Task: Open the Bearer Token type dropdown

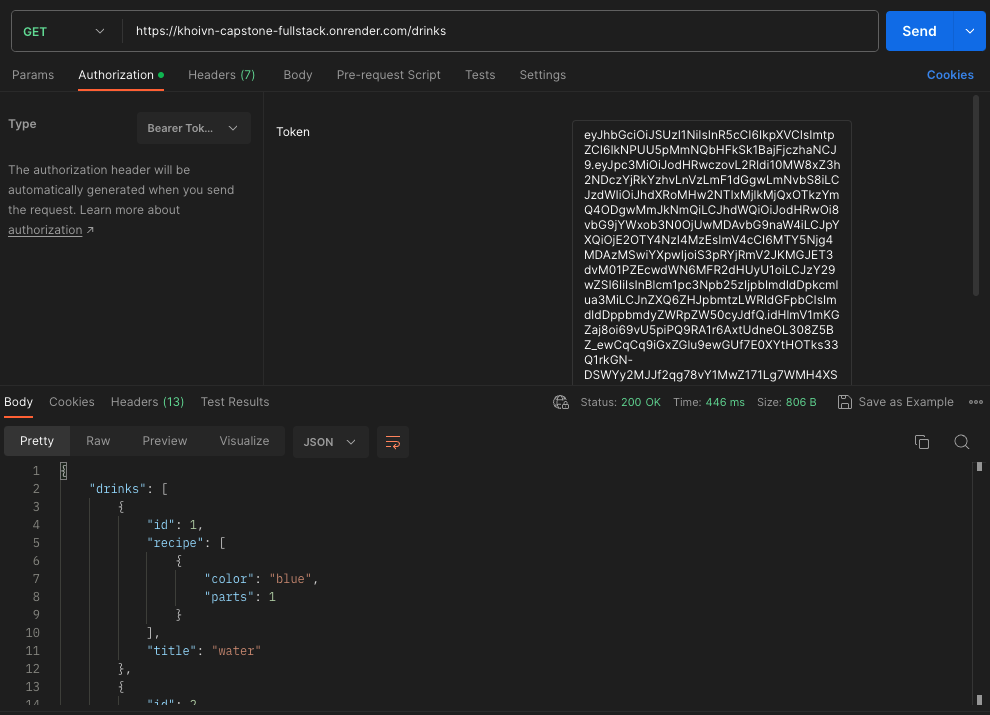Action: [194, 128]
